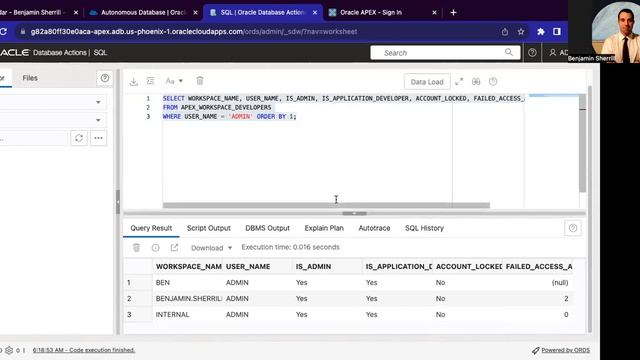The width and height of the screenshot is (640, 360).
Task: Click the splitter handle between editor and results
Action: [354, 213]
